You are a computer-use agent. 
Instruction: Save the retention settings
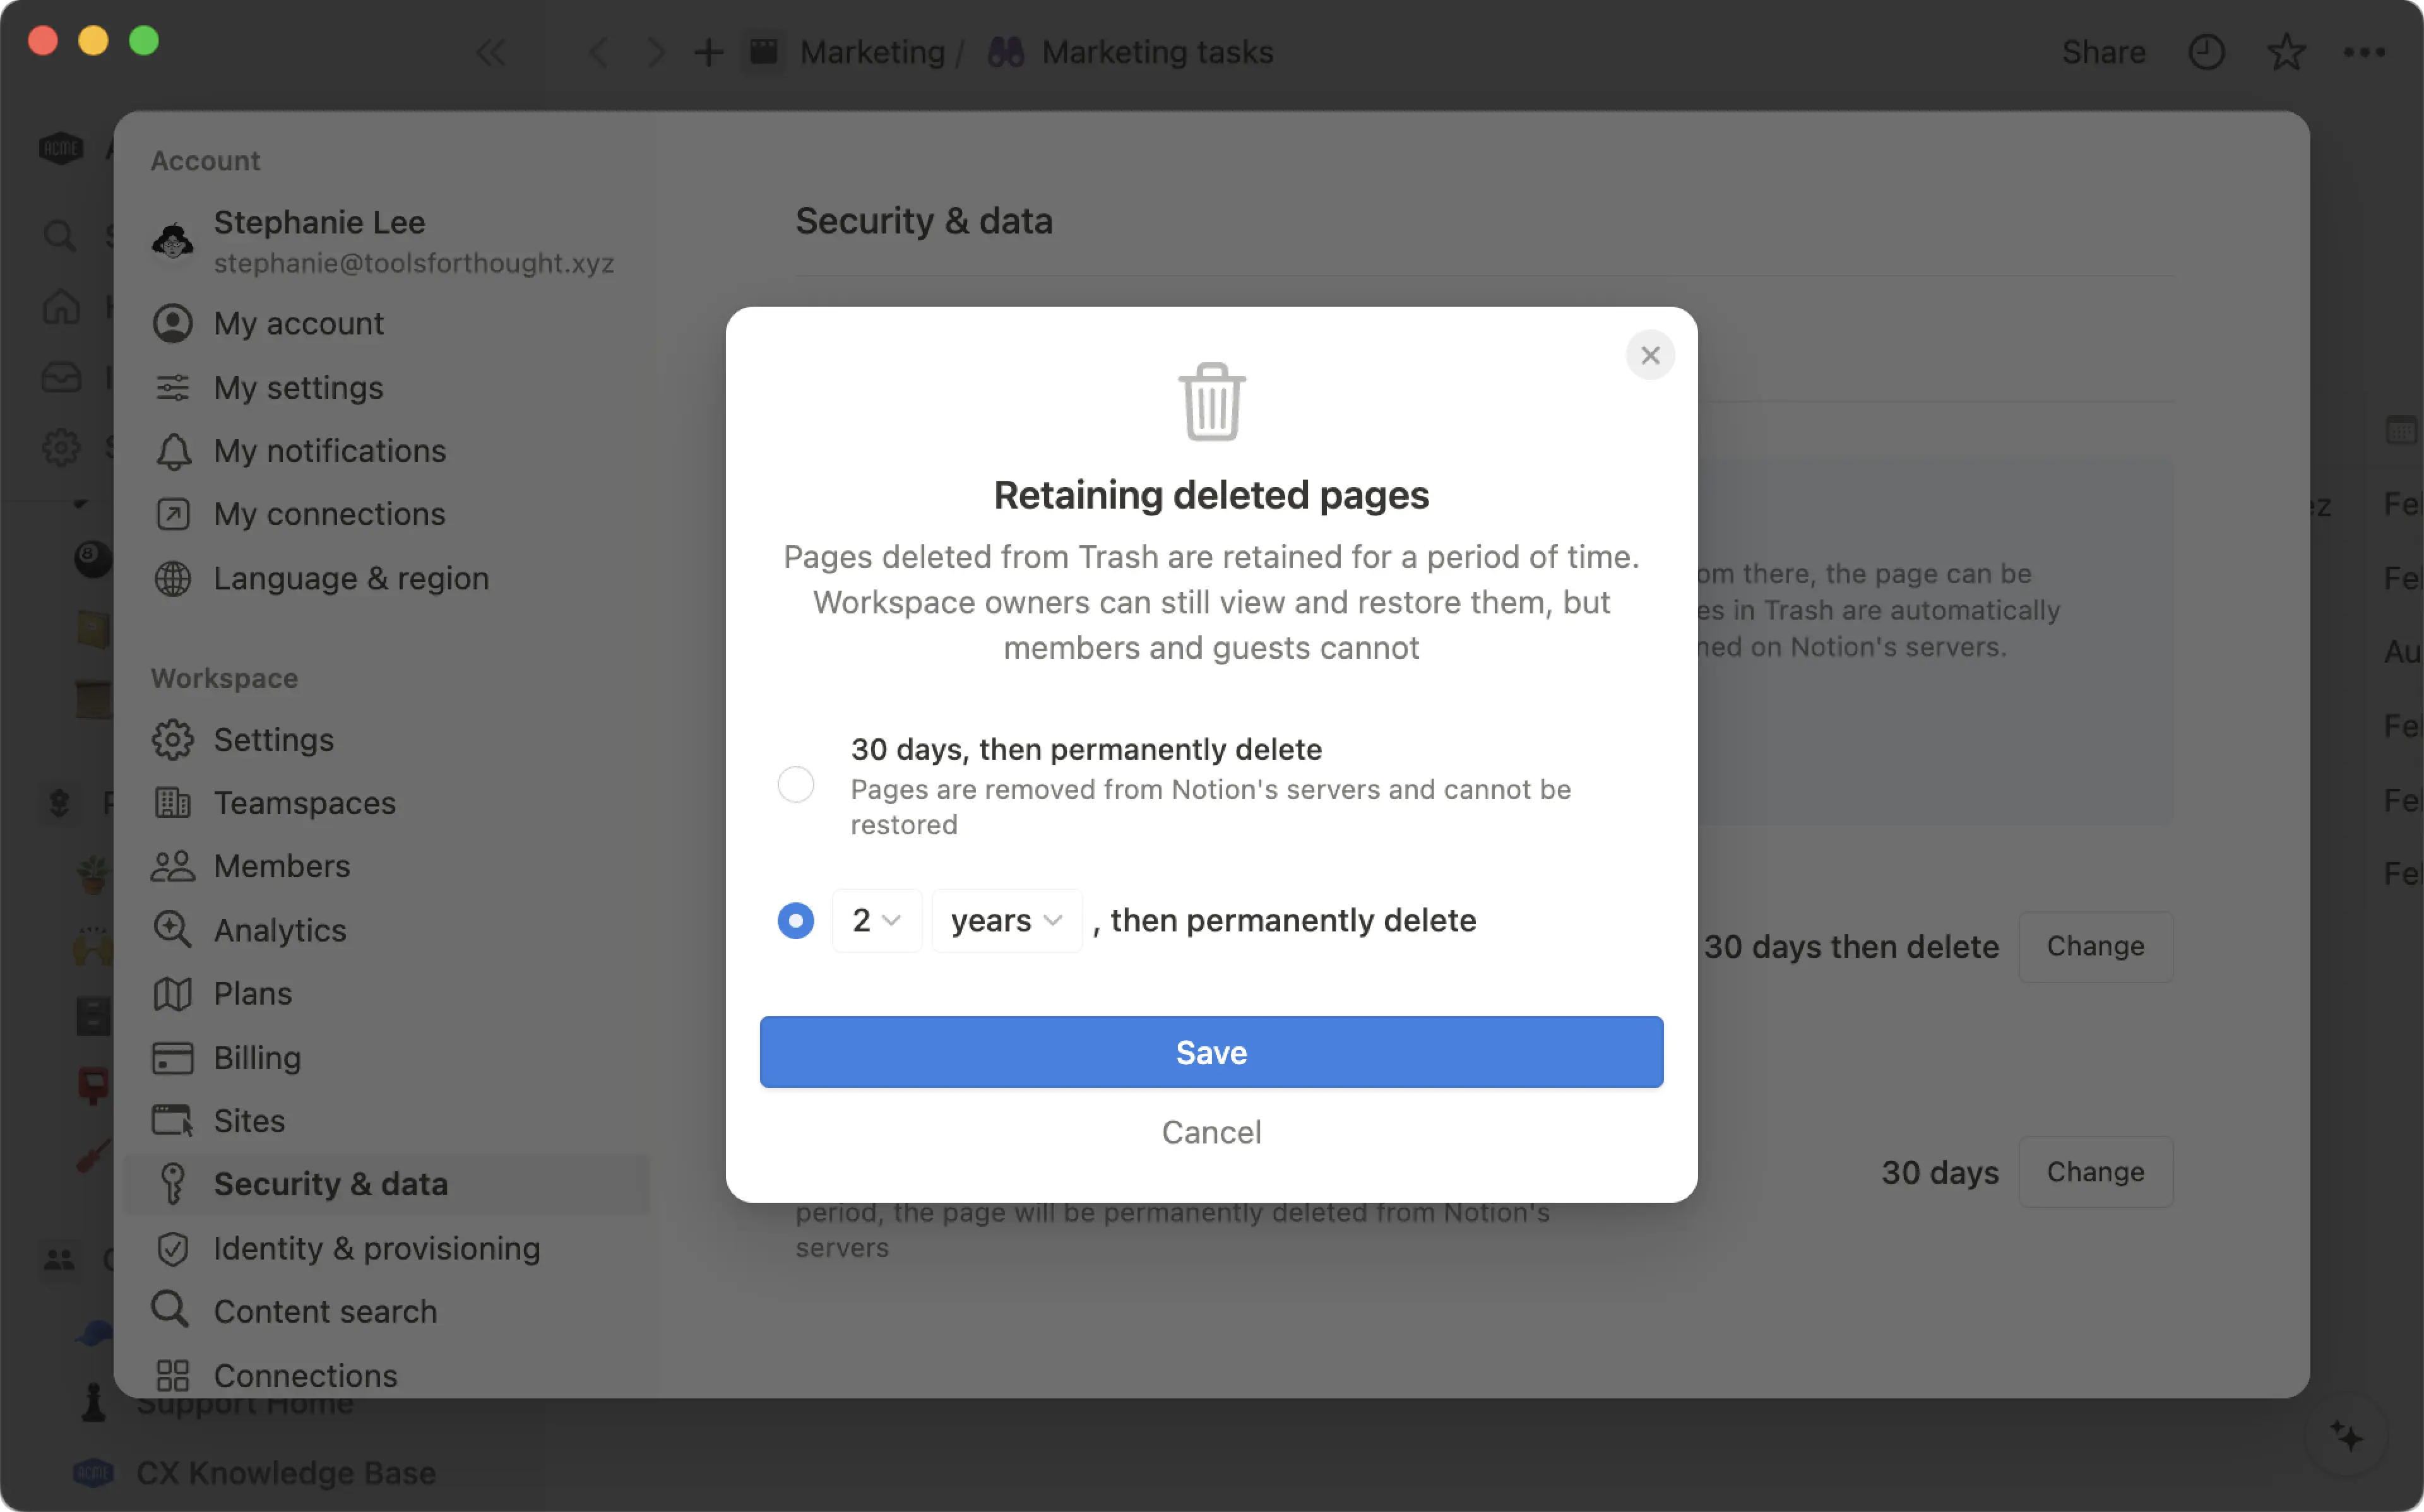click(x=1211, y=1051)
